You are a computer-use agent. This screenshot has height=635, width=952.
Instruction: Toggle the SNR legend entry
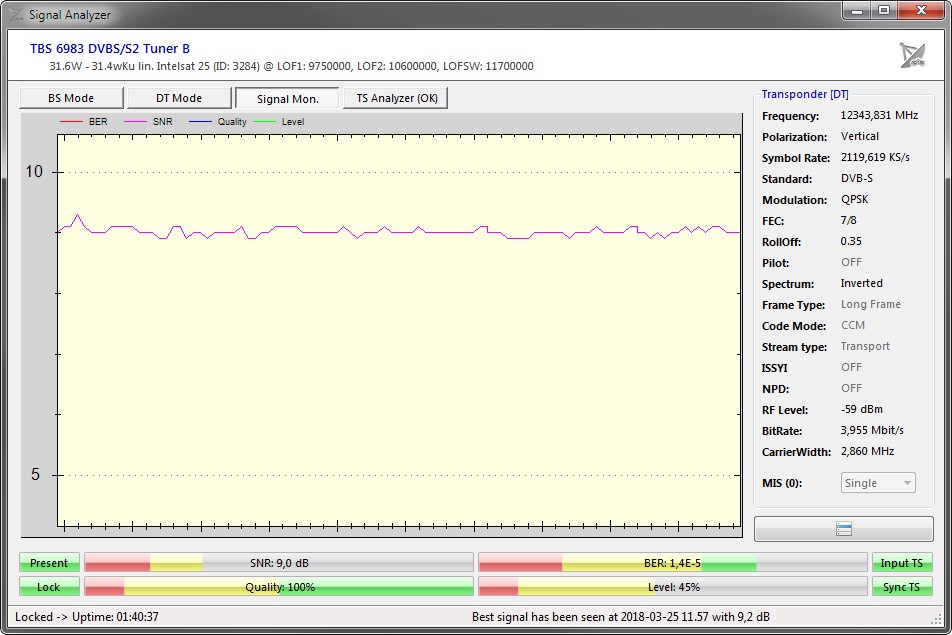point(149,121)
